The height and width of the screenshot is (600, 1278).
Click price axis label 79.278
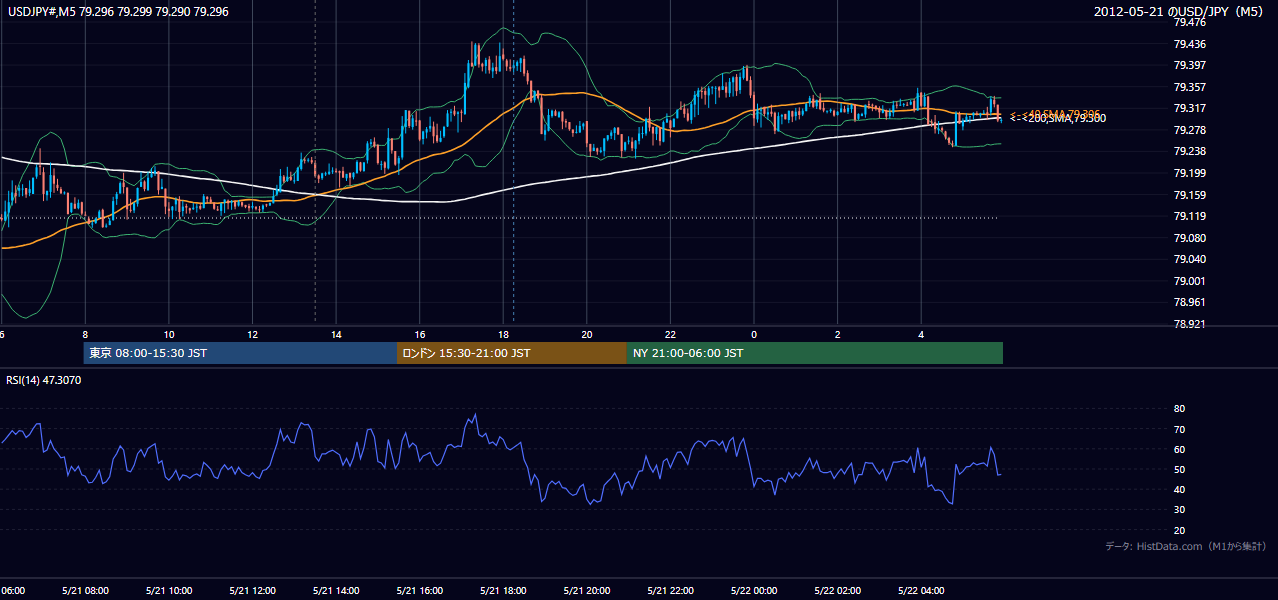pyautogui.click(x=1189, y=130)
